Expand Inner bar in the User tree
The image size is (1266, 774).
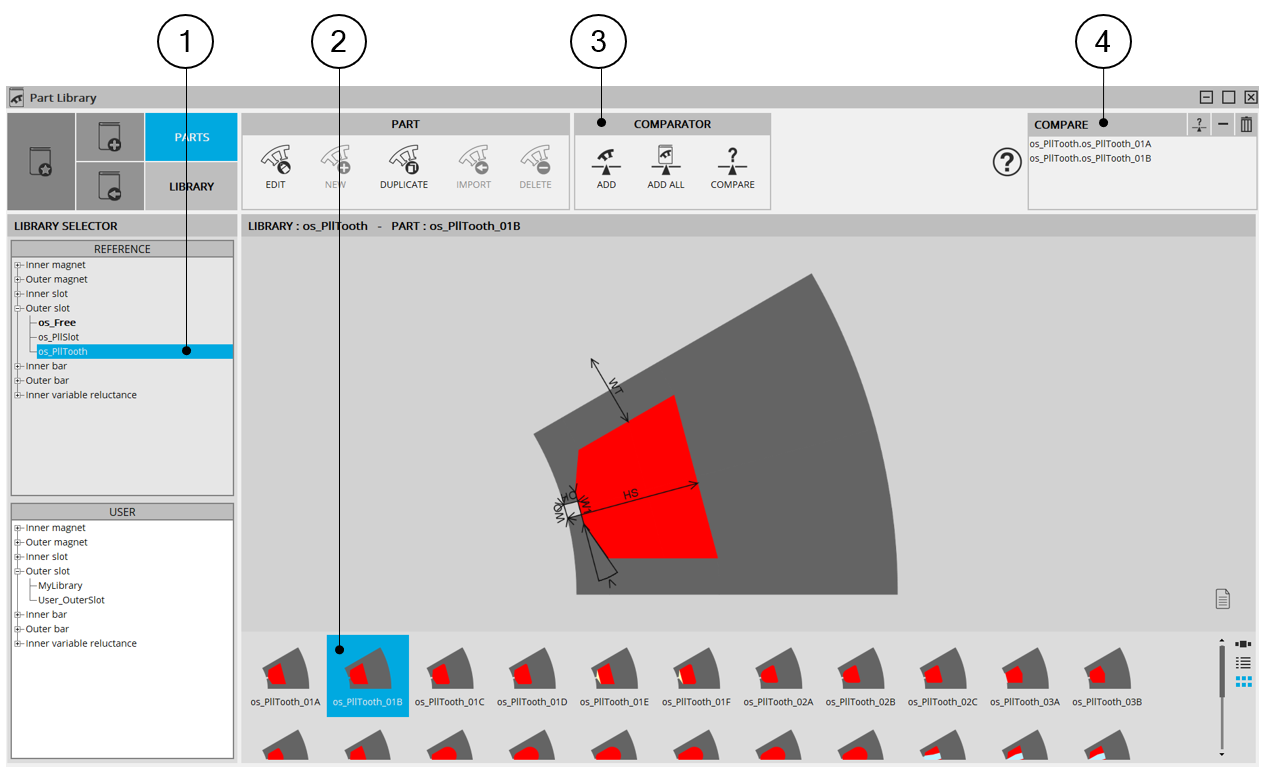click(x=18, y=615)
